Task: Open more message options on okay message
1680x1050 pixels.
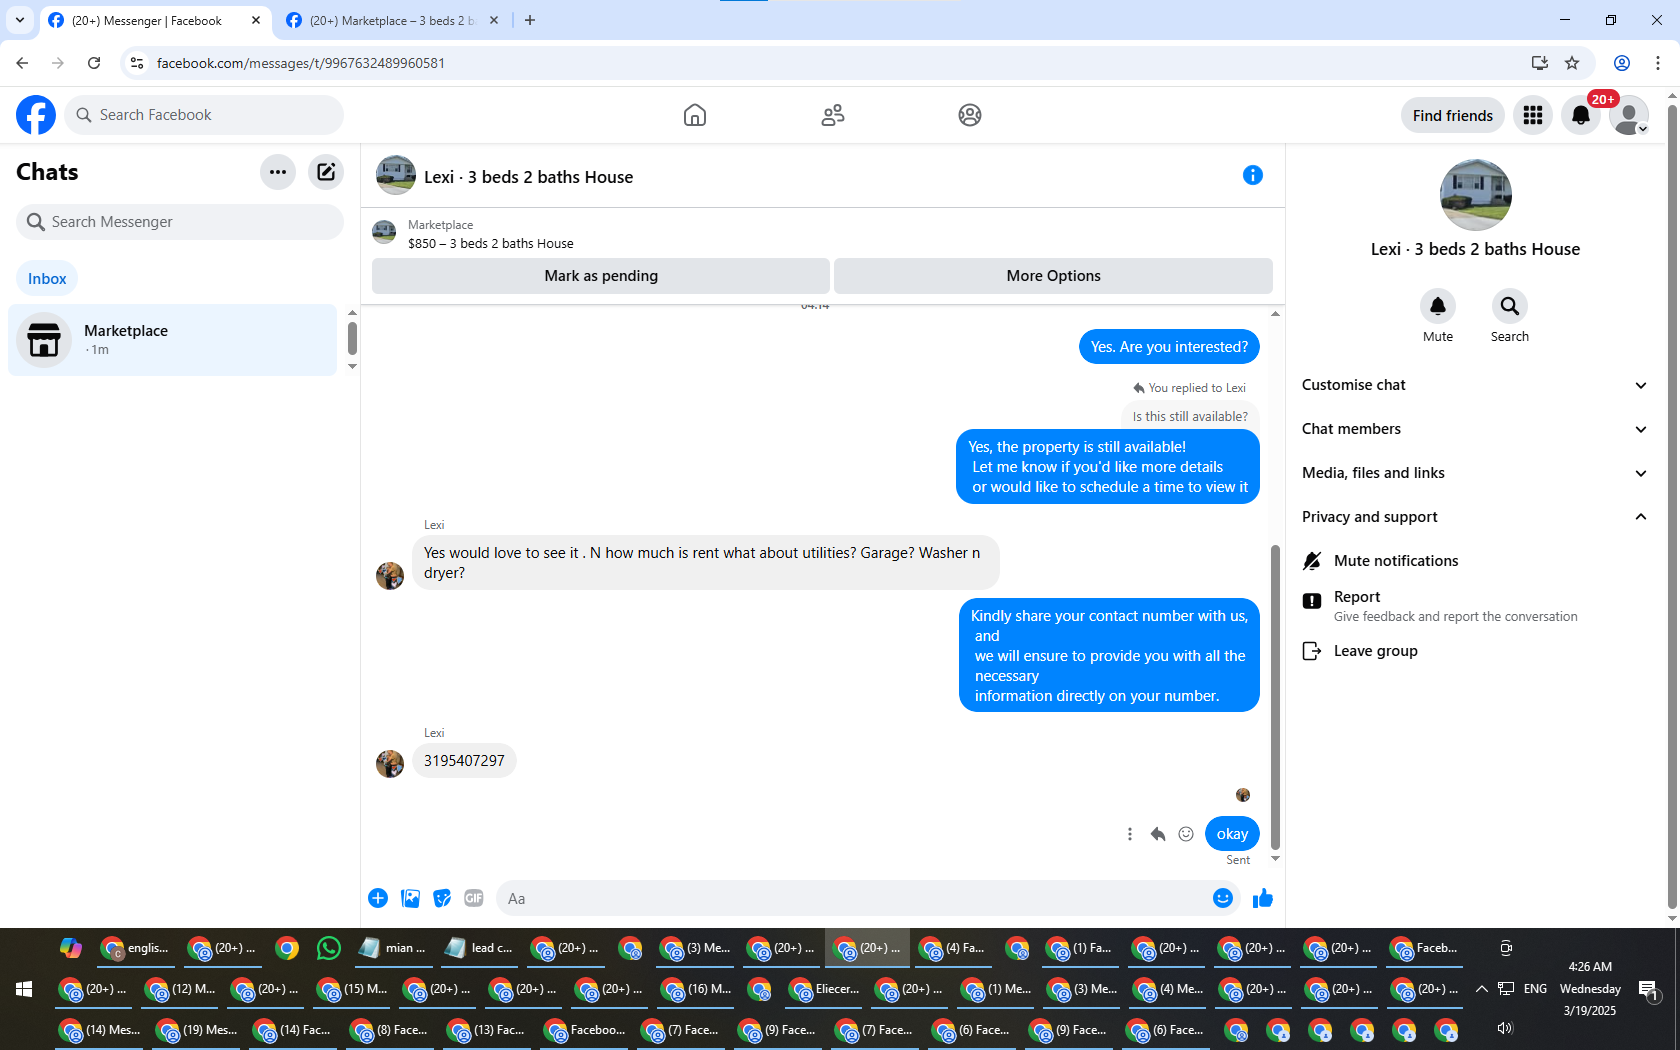Action: pyautogui.click(x=1130, y=834)
